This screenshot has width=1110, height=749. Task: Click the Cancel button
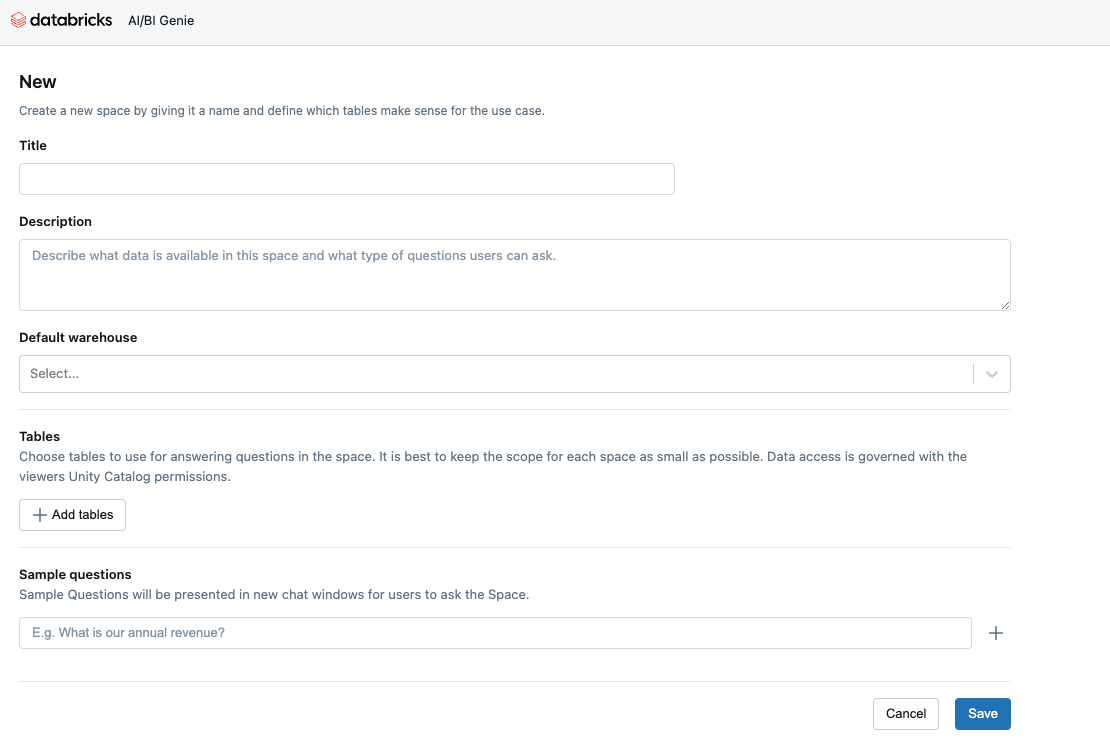[x=905, y=713]
